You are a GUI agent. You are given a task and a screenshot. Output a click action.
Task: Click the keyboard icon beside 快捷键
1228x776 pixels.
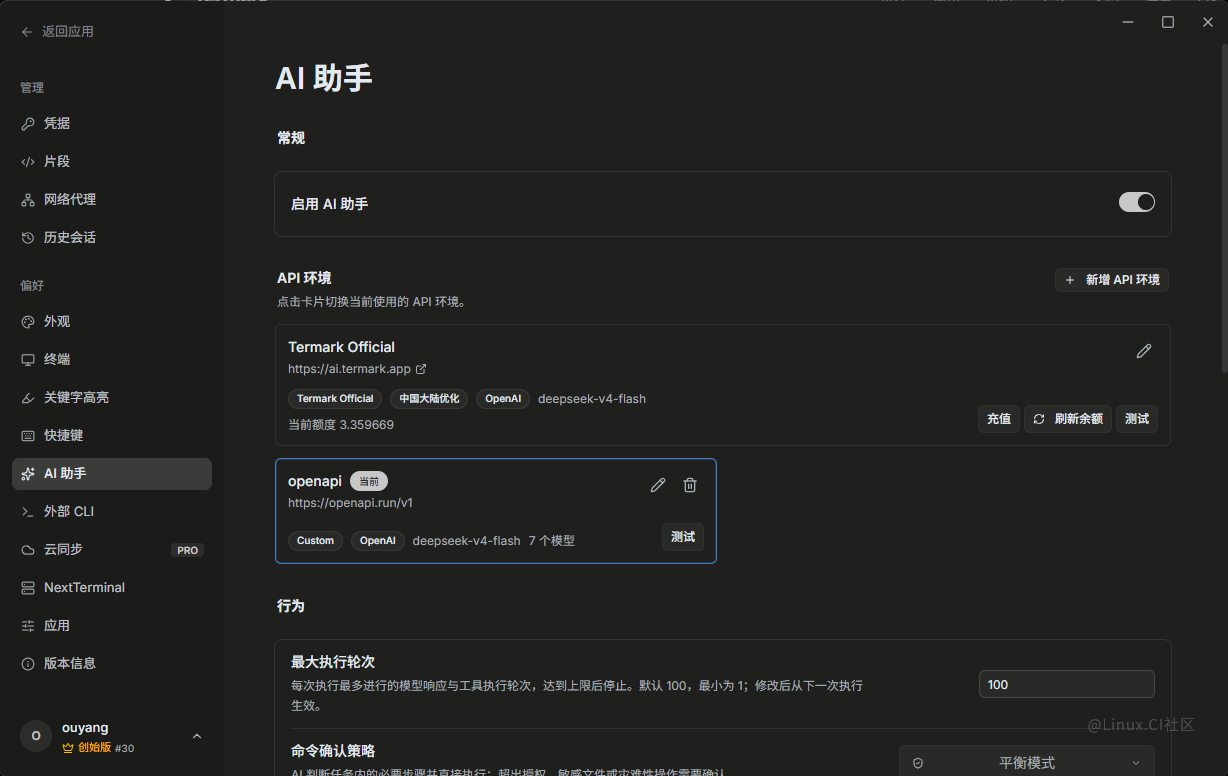pos(28,436)
